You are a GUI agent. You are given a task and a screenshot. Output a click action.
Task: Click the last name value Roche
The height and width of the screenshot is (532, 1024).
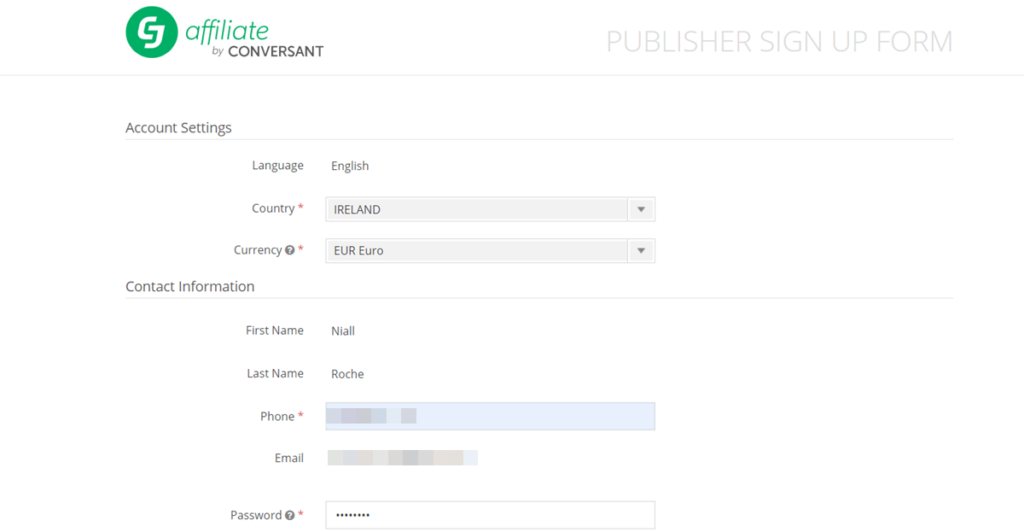pos(347,374)
